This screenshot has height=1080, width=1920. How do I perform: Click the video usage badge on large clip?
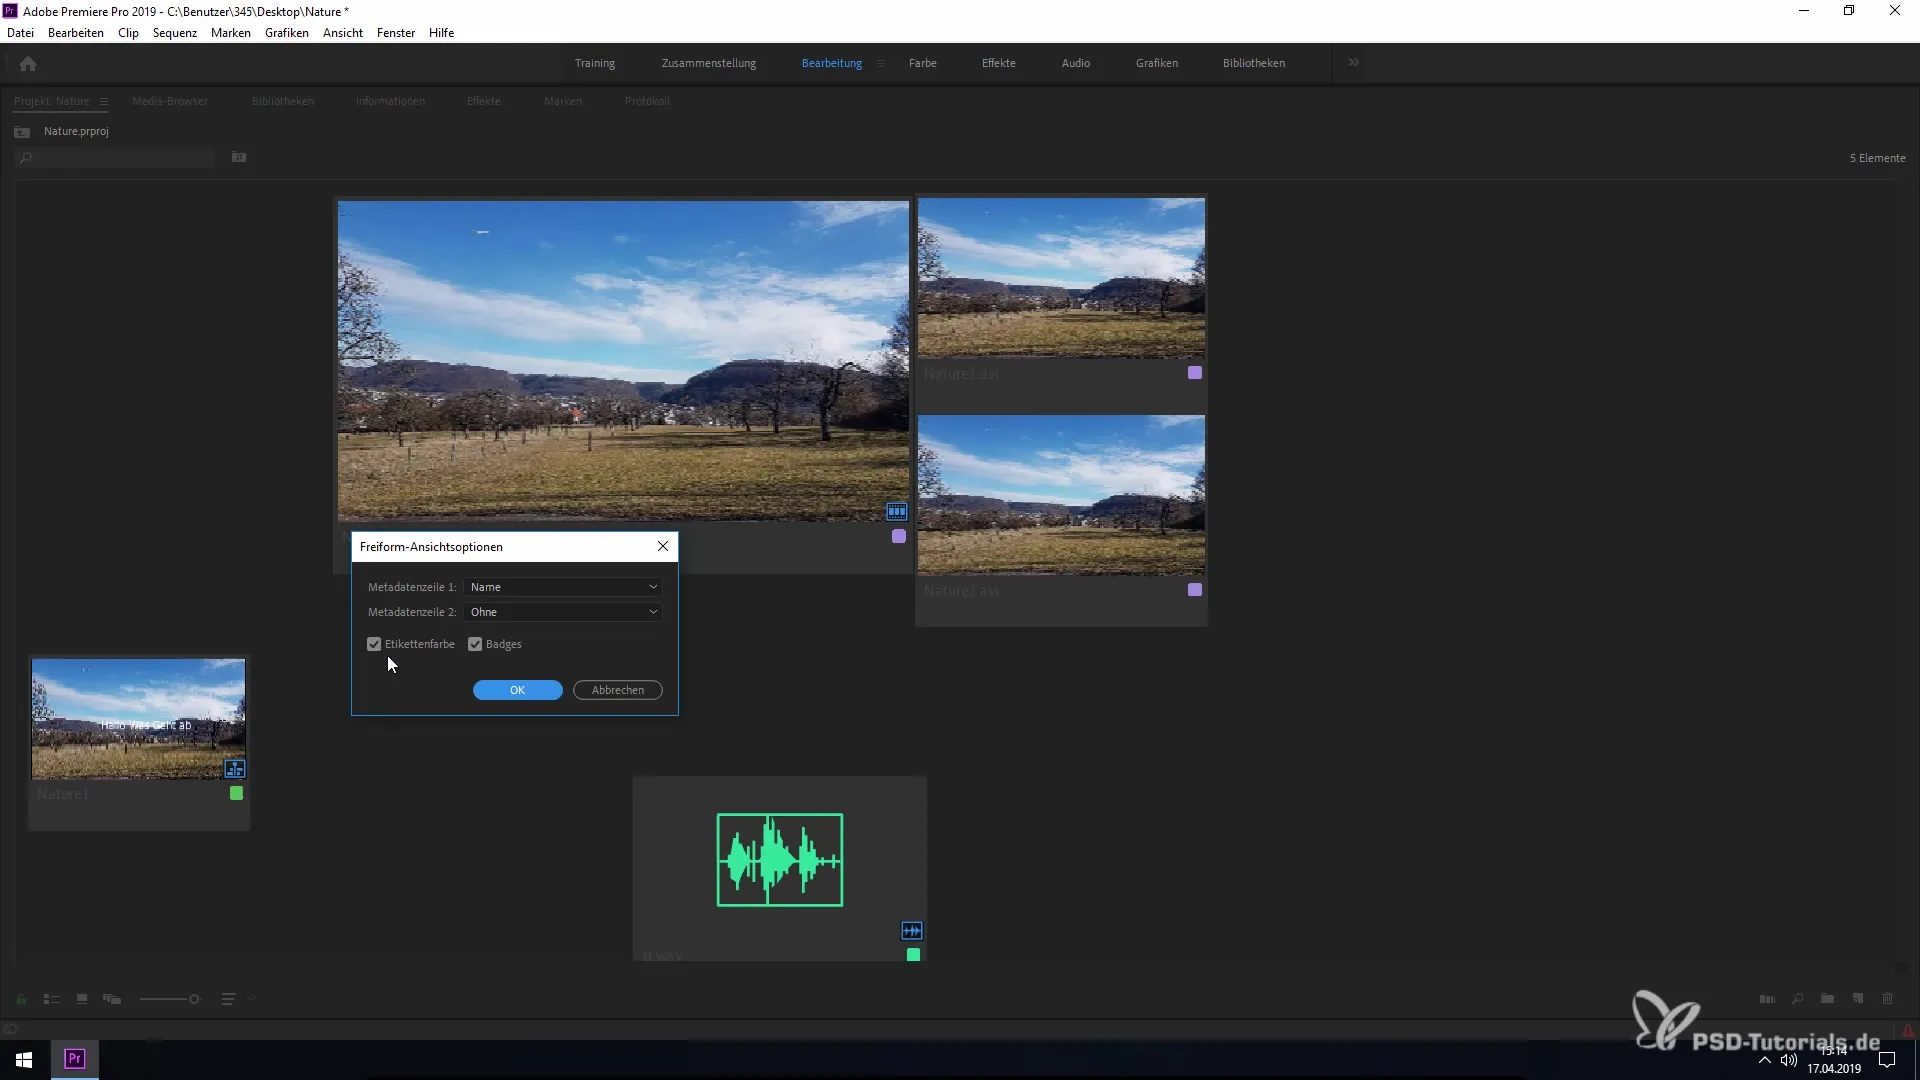897,512
